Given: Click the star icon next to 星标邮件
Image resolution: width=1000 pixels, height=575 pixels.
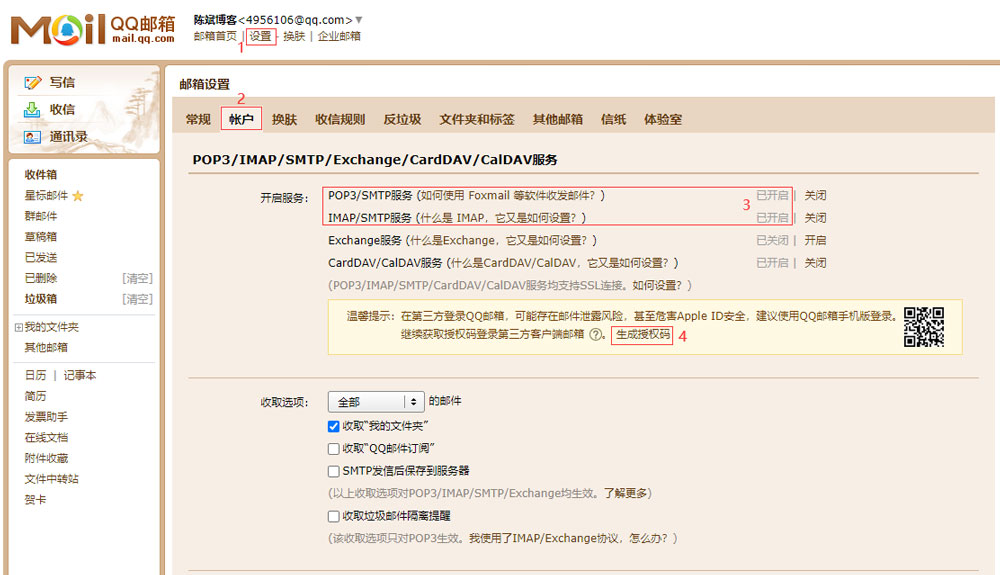Looking at the screenshot, I should 78,196.
